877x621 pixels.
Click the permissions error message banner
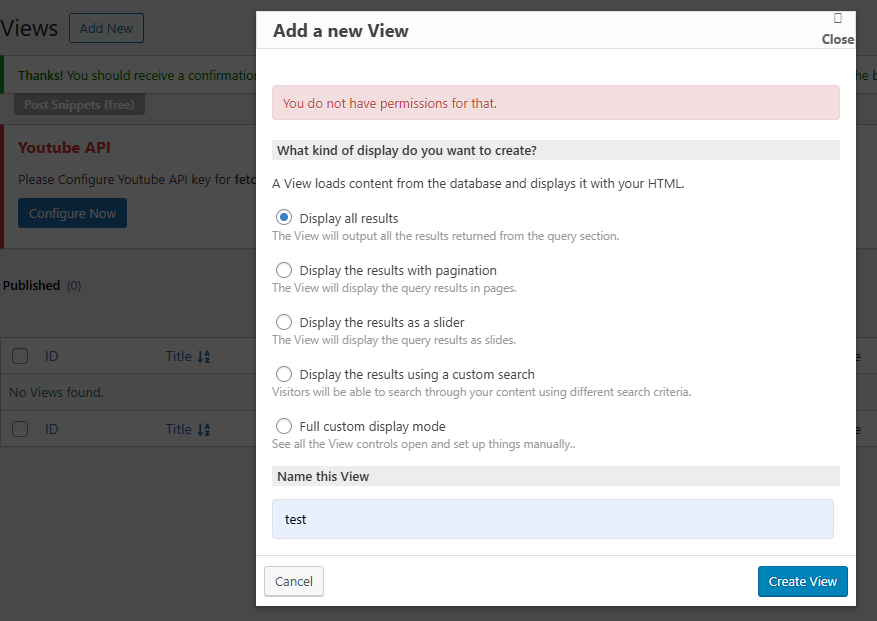click(x=555, y=103)
